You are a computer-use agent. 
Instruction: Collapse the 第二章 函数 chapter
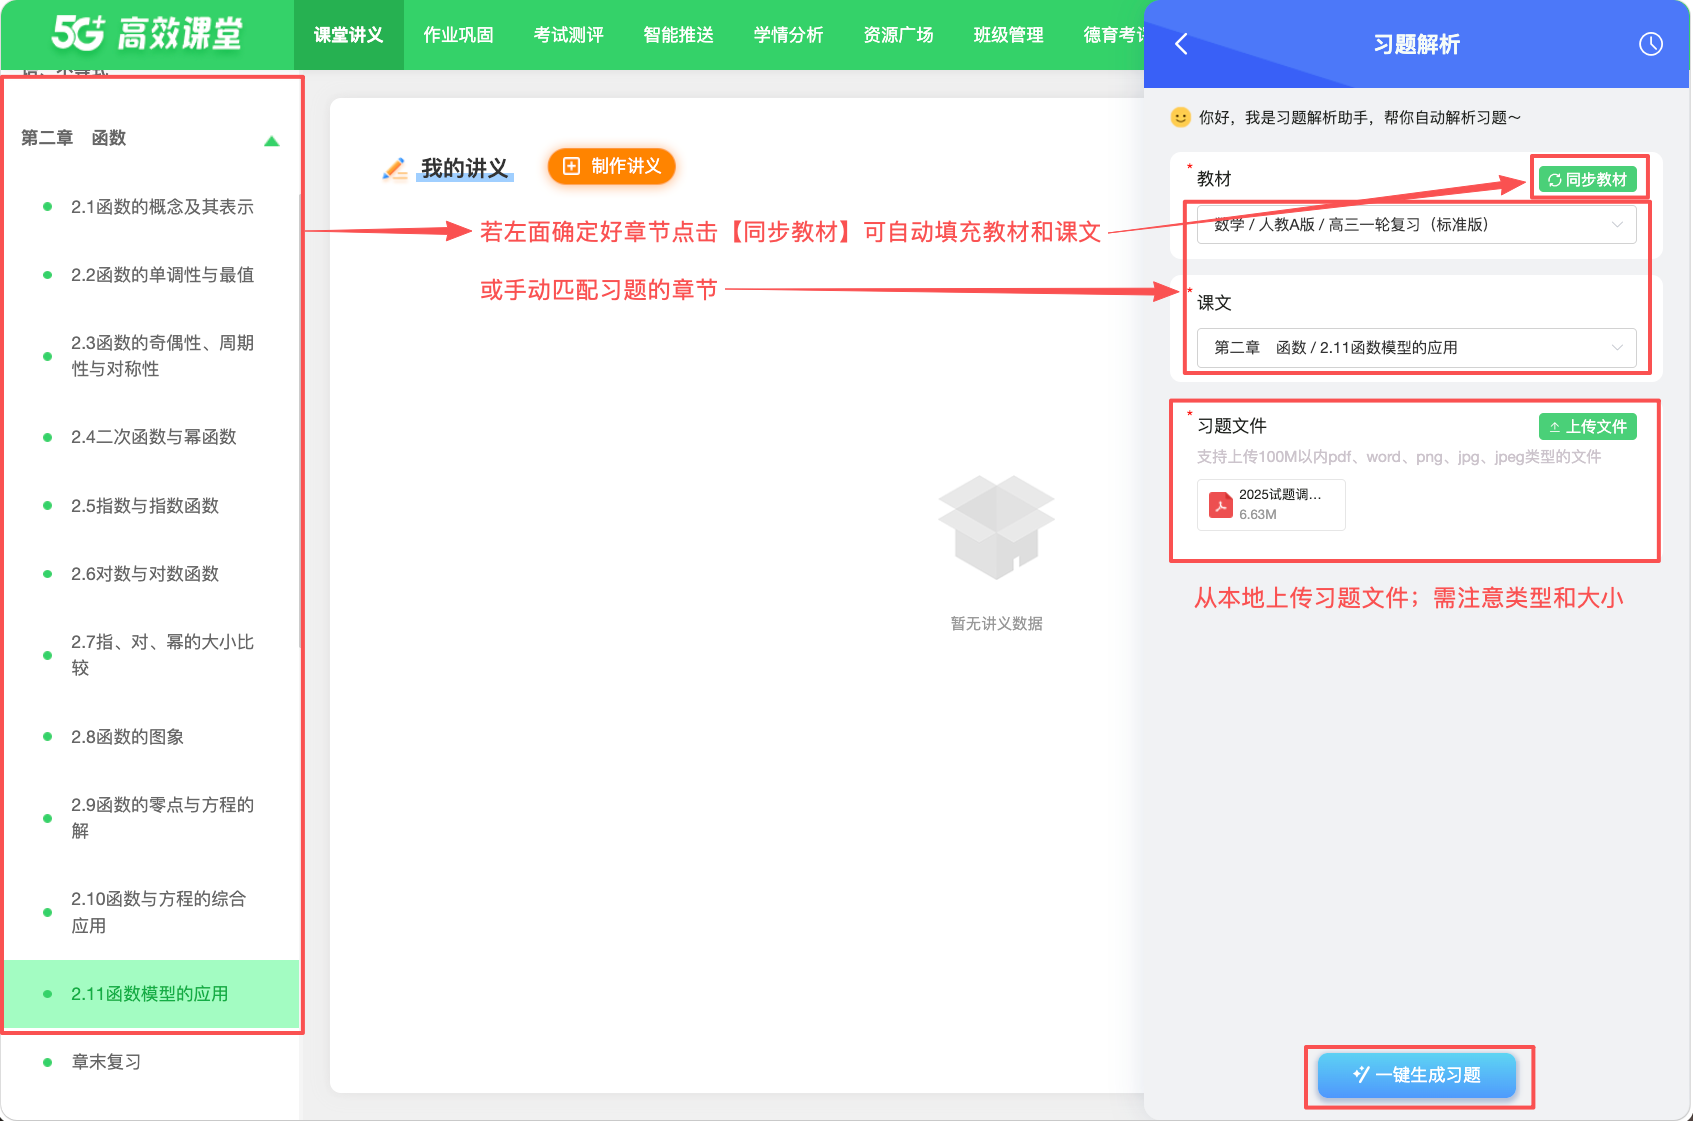pos(271,141)
